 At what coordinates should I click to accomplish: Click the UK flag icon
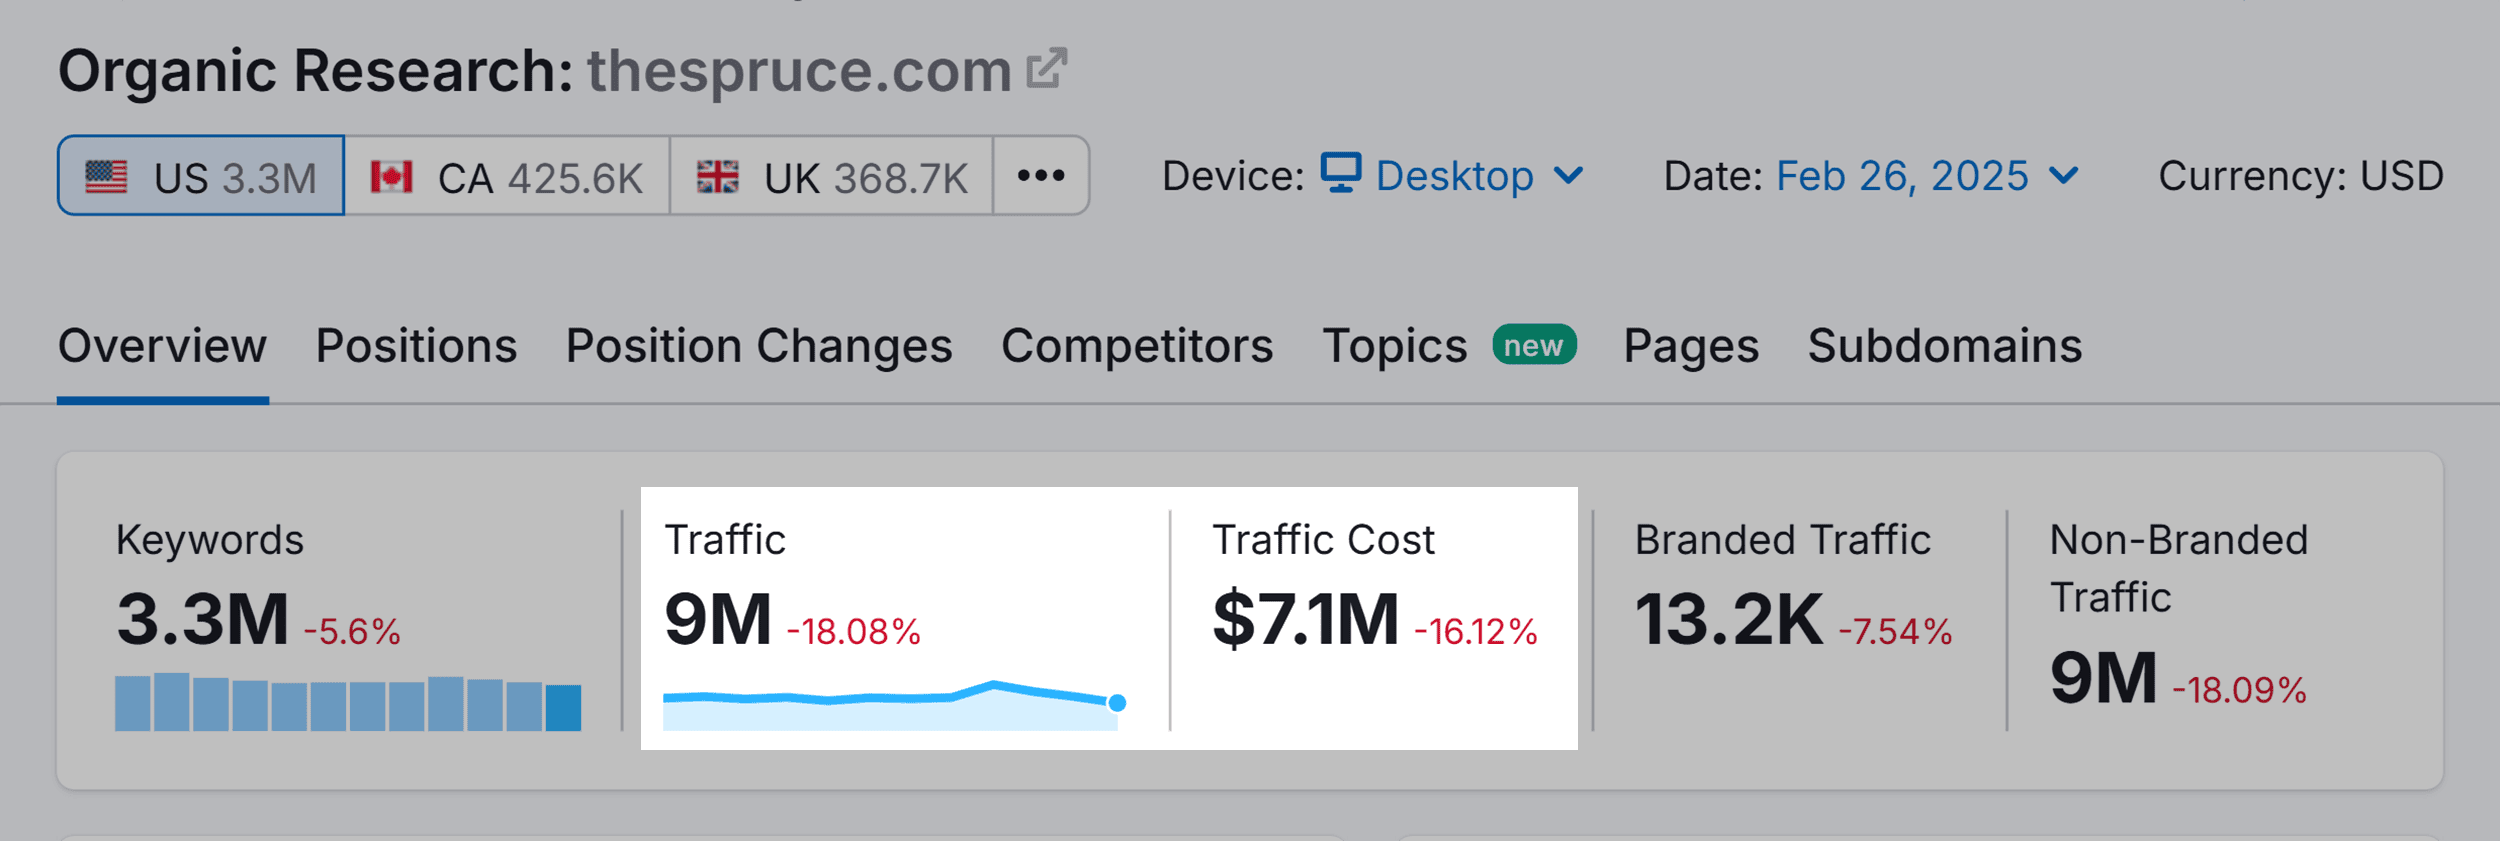[x=717, y=177]
